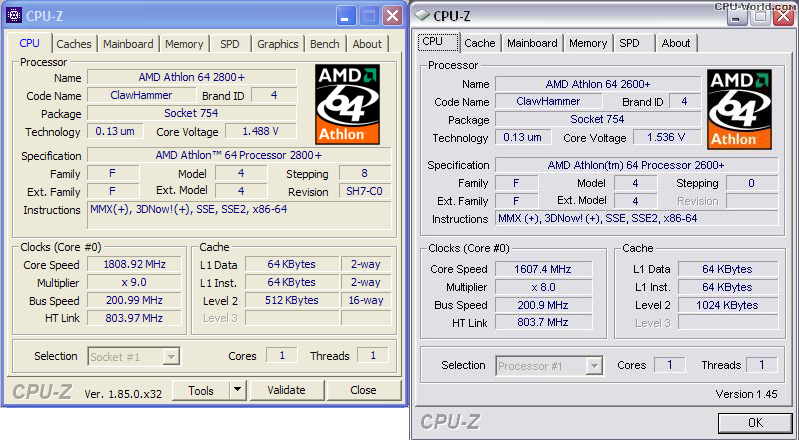Click Core Speed value 1607.4 MHz
The image size is (799, 440).
[543, 269]
